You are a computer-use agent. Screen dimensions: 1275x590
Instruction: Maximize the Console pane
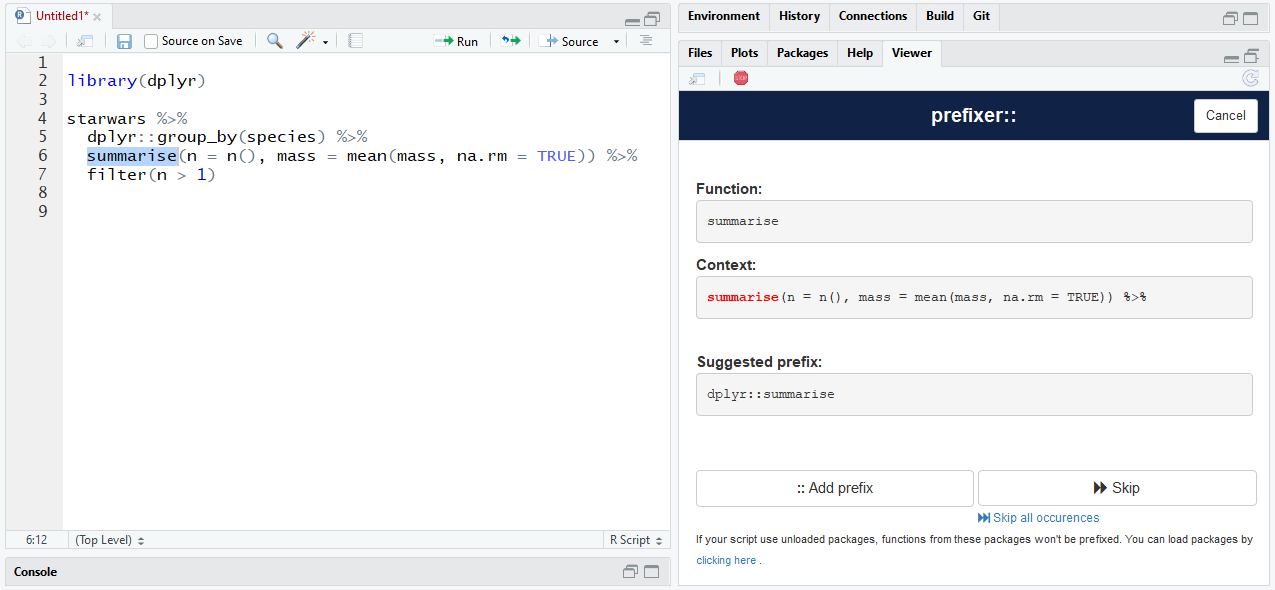tap(651, 572)
